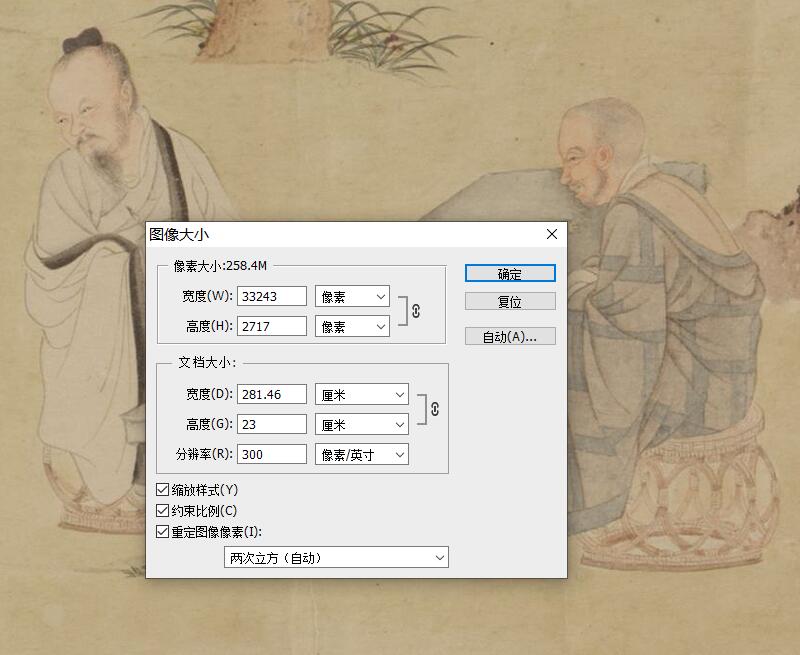The width and height of the screenshot is (800, 655).
Task: Toggle the 约束比例(C) checkbox
Action: tap(162, 511)
